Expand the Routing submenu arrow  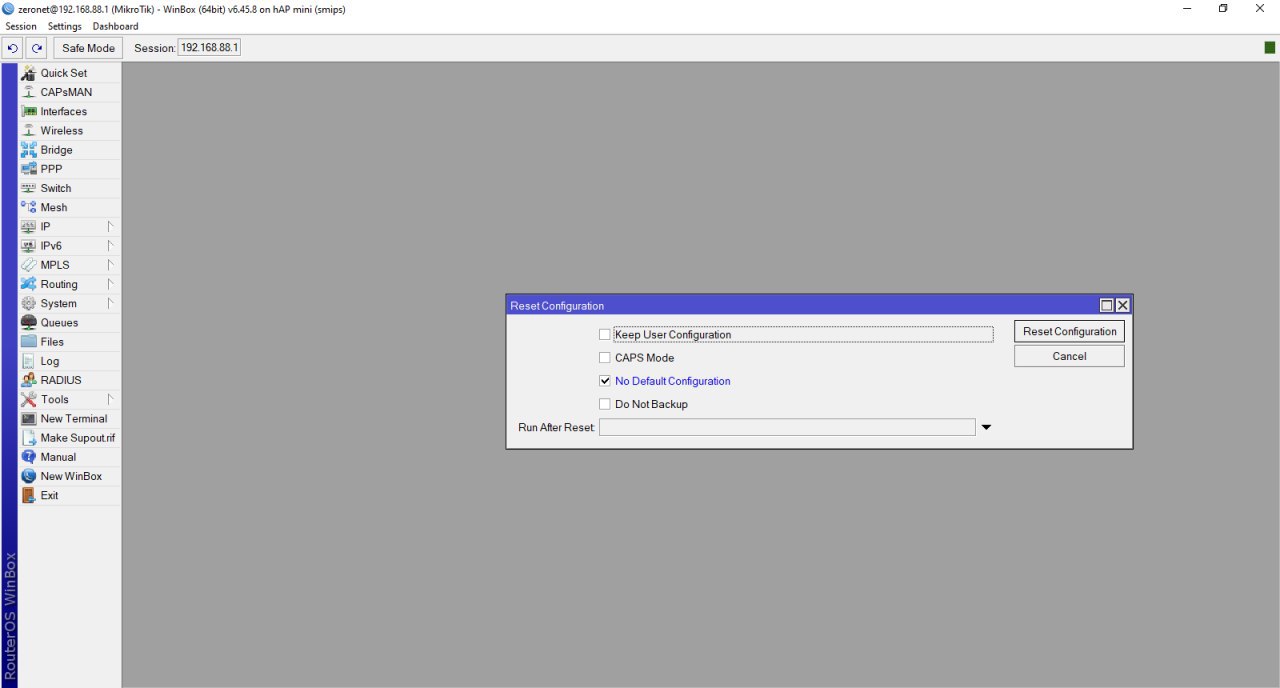click(x=111, y=284)
